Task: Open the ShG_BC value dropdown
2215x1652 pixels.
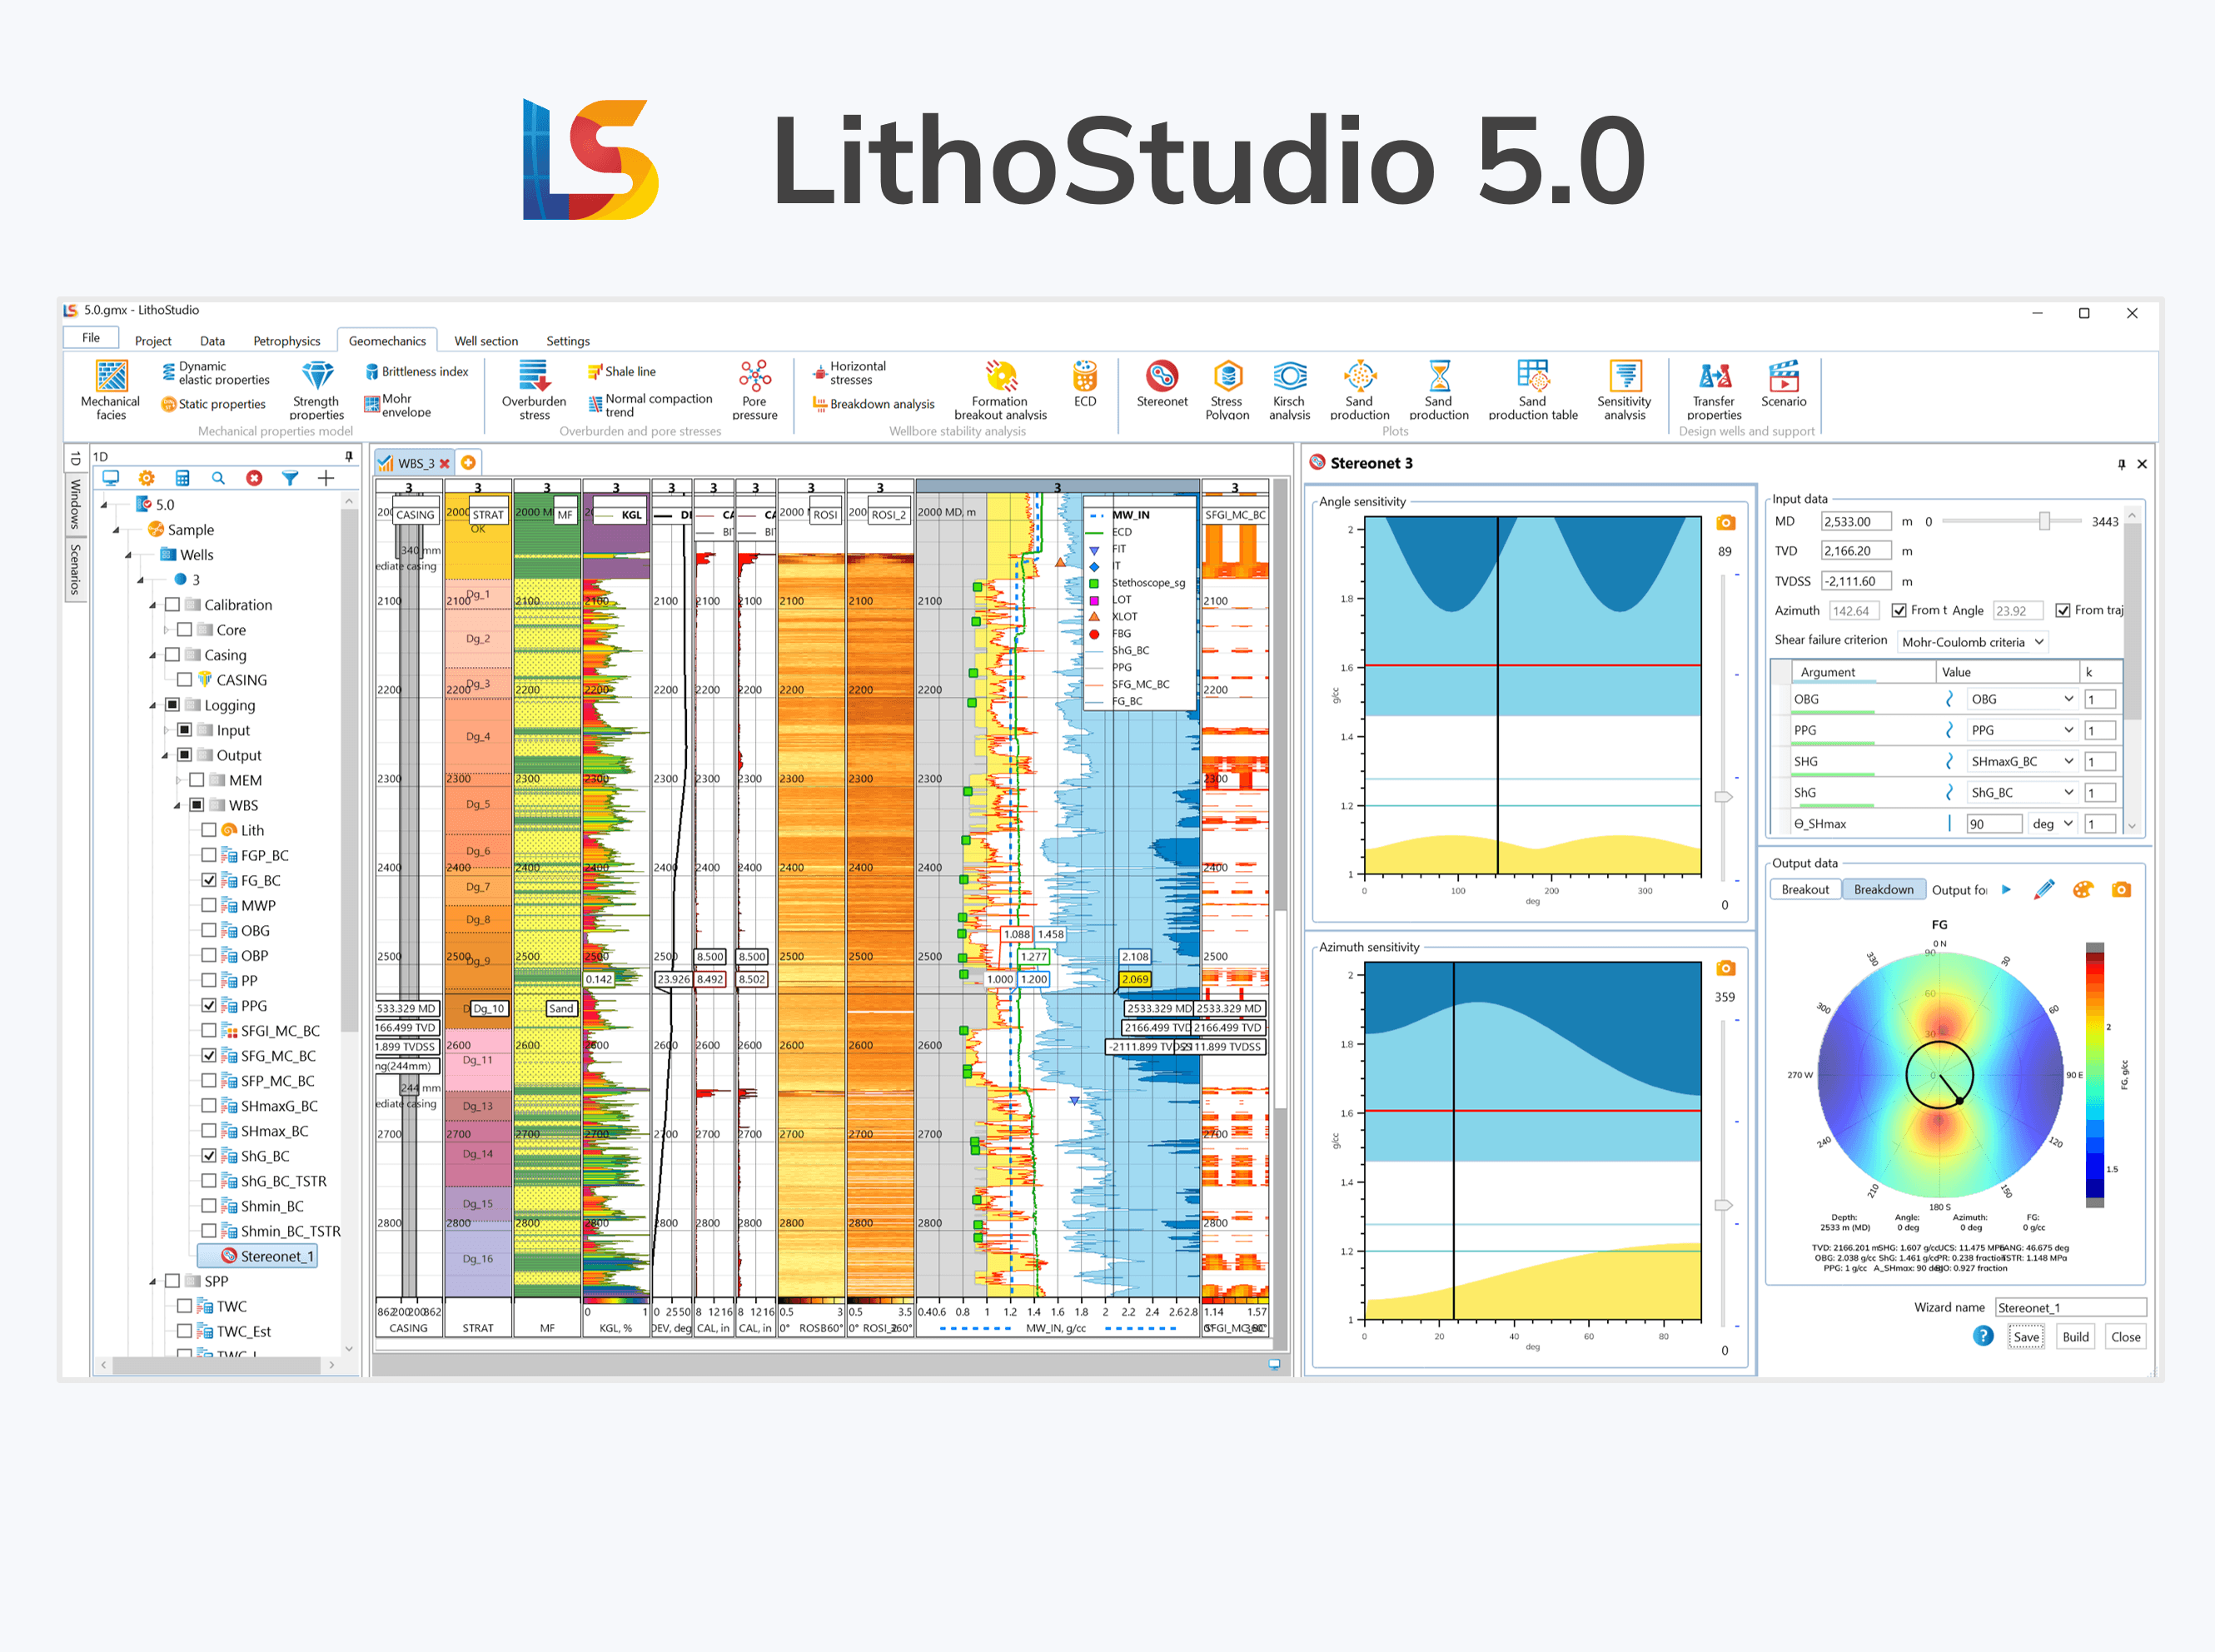Action: [x=2022, y=793]
